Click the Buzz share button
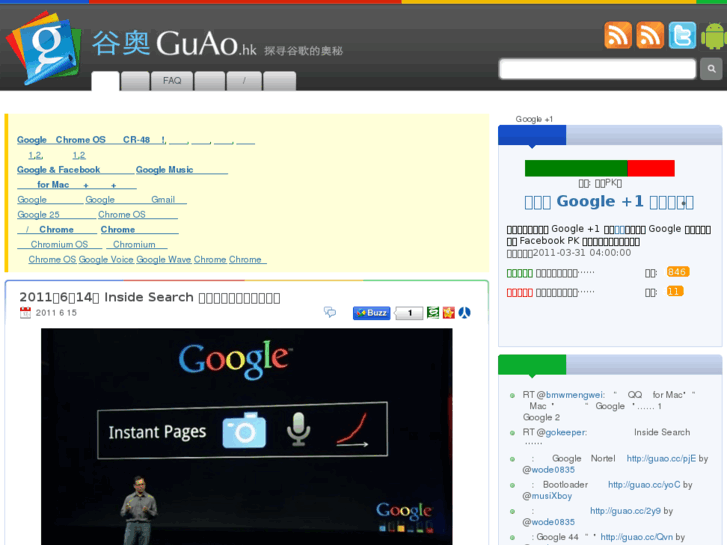The height and width of the screenshot is (545, 727). [371, 313]
